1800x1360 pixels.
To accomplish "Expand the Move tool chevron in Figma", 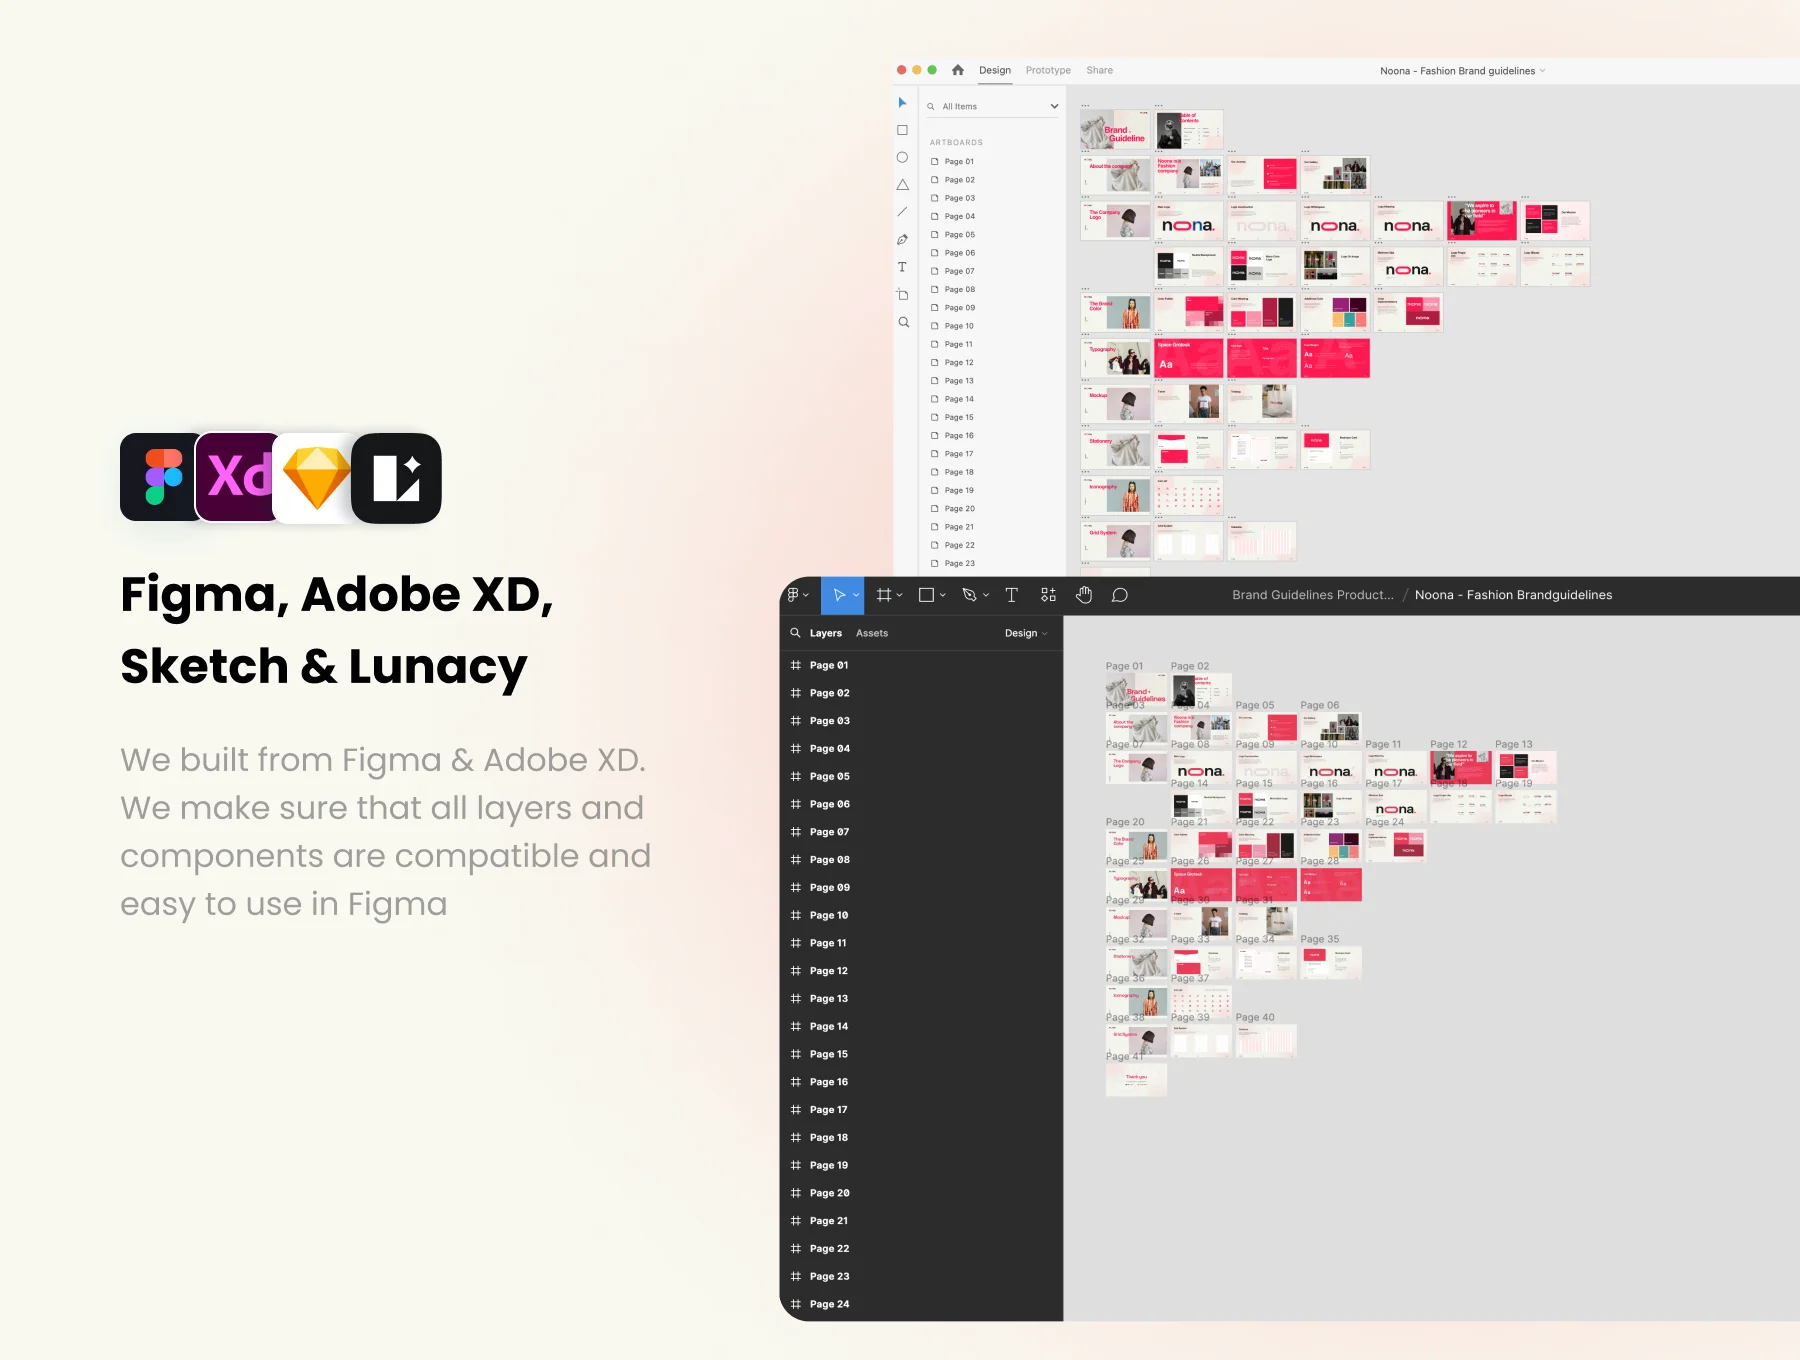I will 856,595.
